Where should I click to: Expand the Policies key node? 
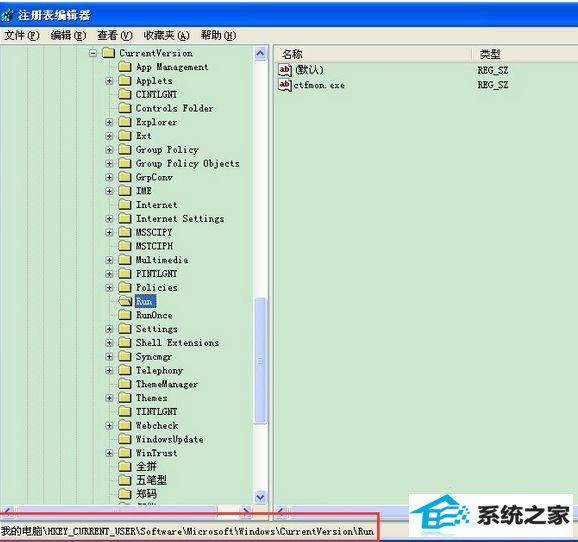tap(109, 288)
